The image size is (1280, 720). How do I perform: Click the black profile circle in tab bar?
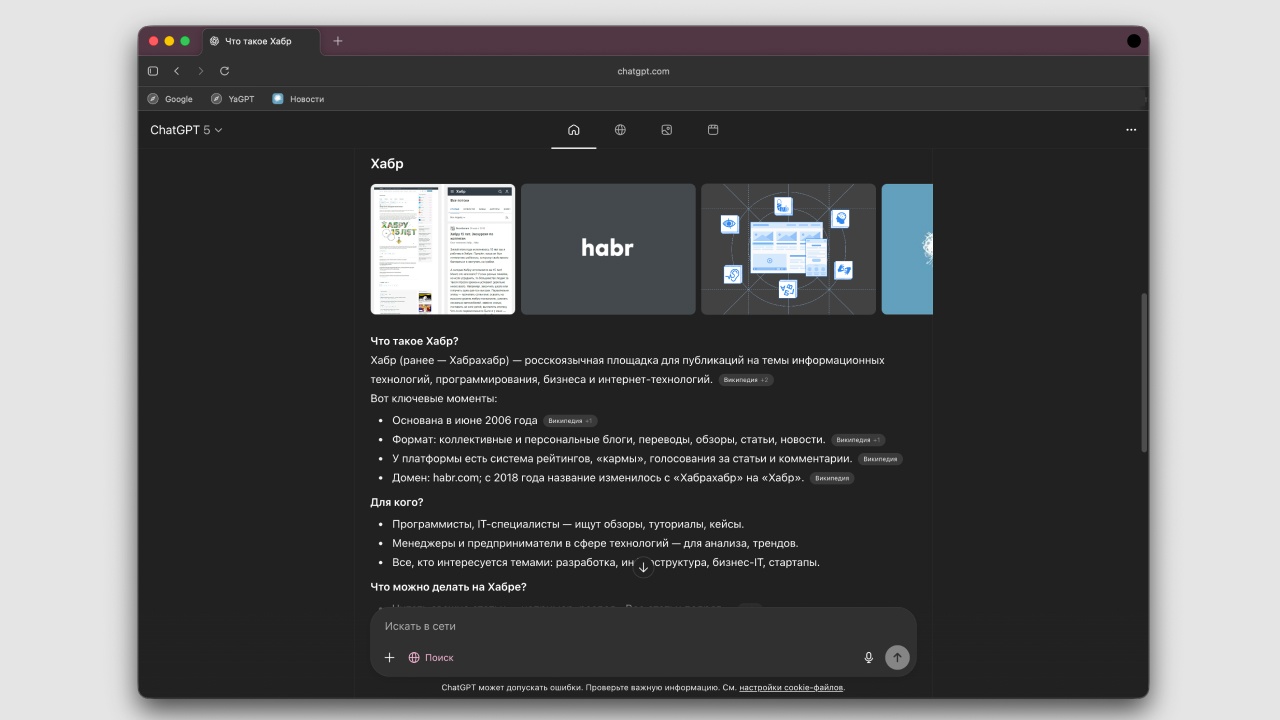1133,41
